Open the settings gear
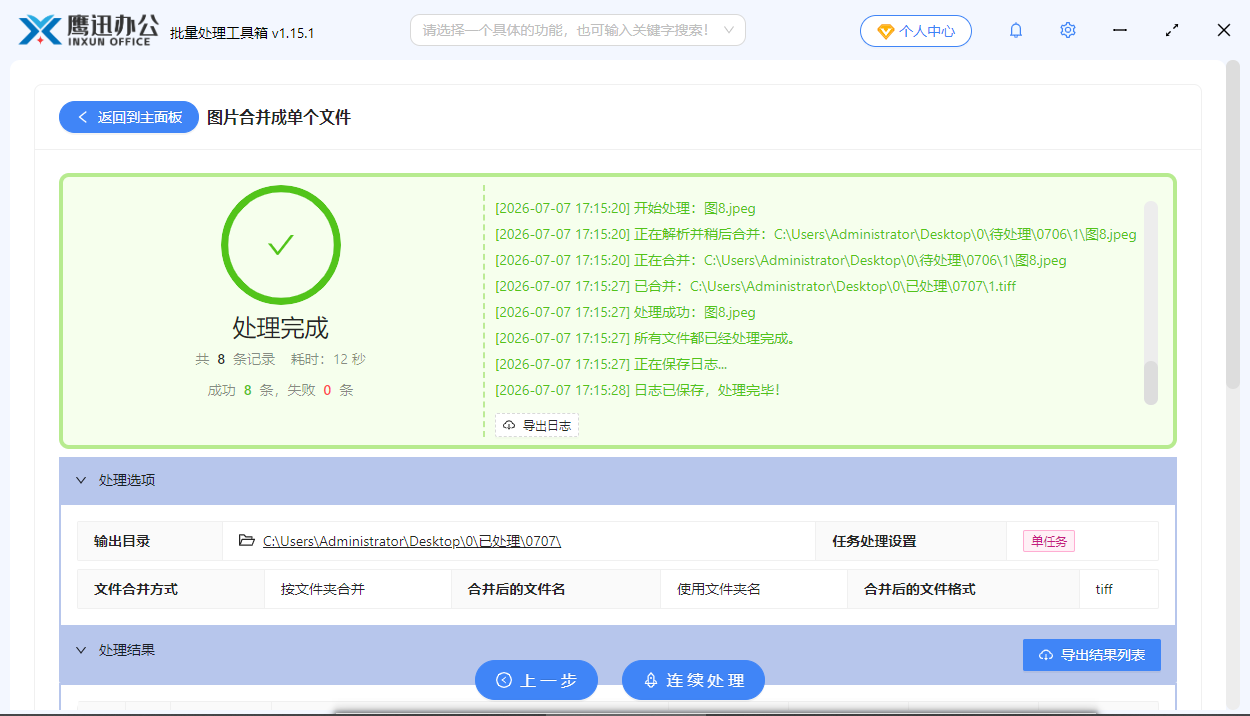Screen dimensions: 1250x716 (1068, 31)
